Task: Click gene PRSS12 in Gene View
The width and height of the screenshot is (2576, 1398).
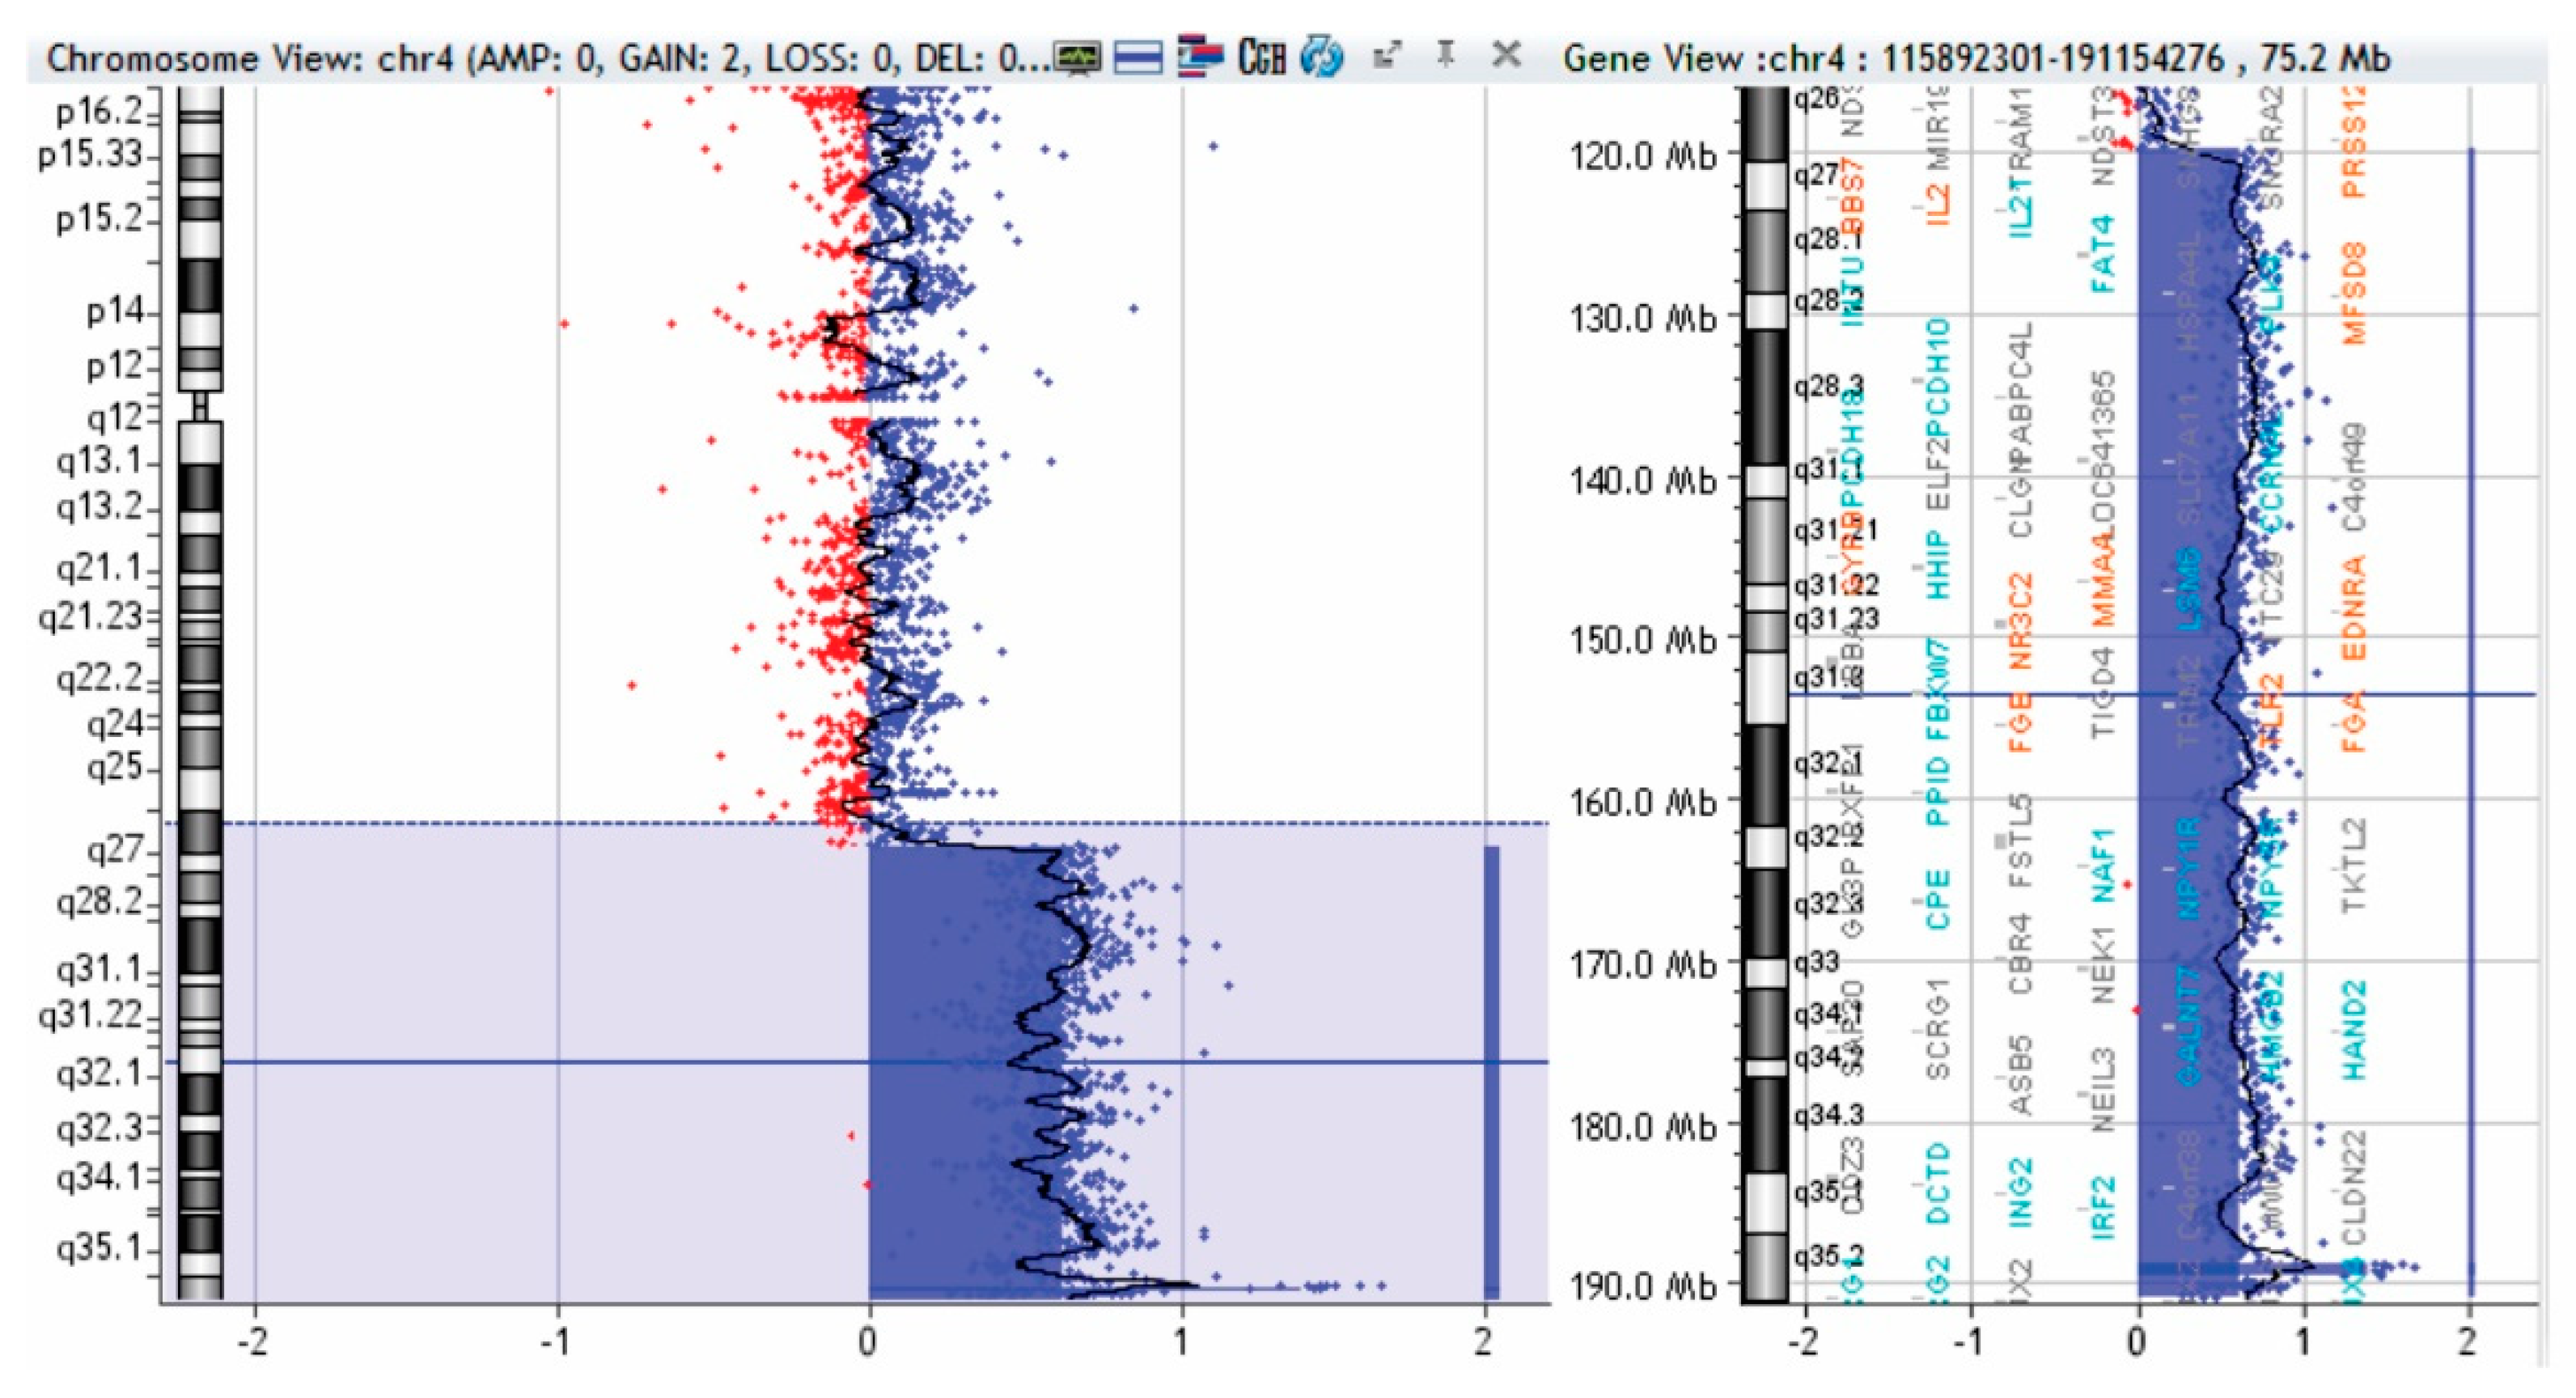Action: (x=2354, y=141)
